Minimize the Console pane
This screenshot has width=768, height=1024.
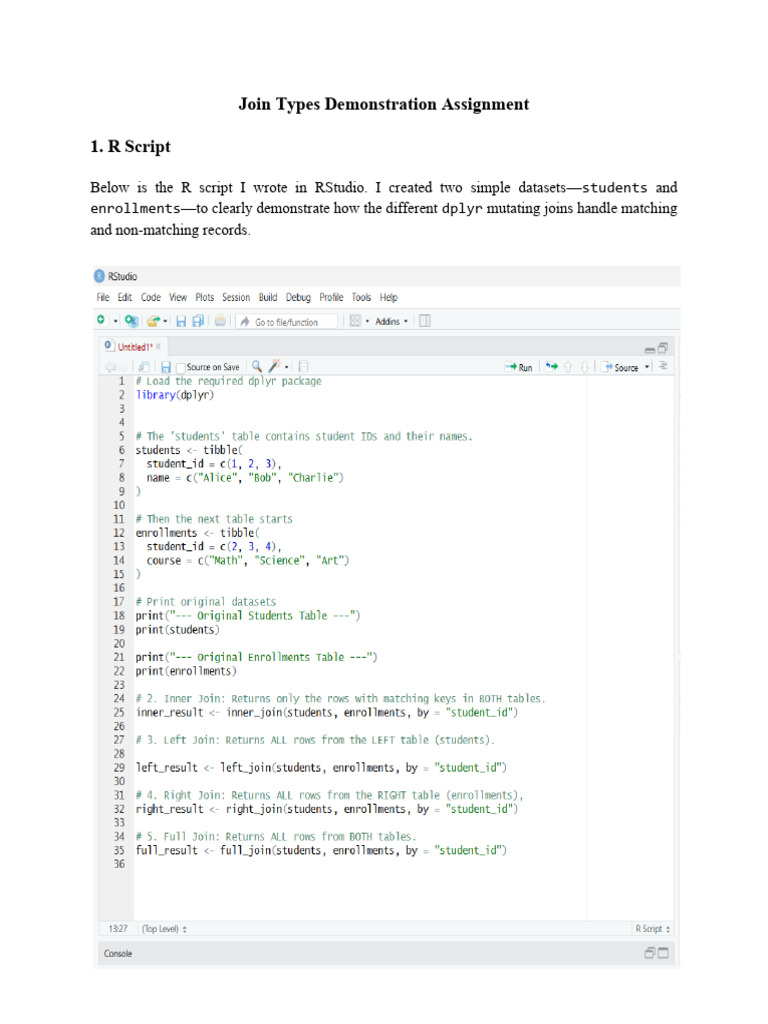[x=650, y=953]
